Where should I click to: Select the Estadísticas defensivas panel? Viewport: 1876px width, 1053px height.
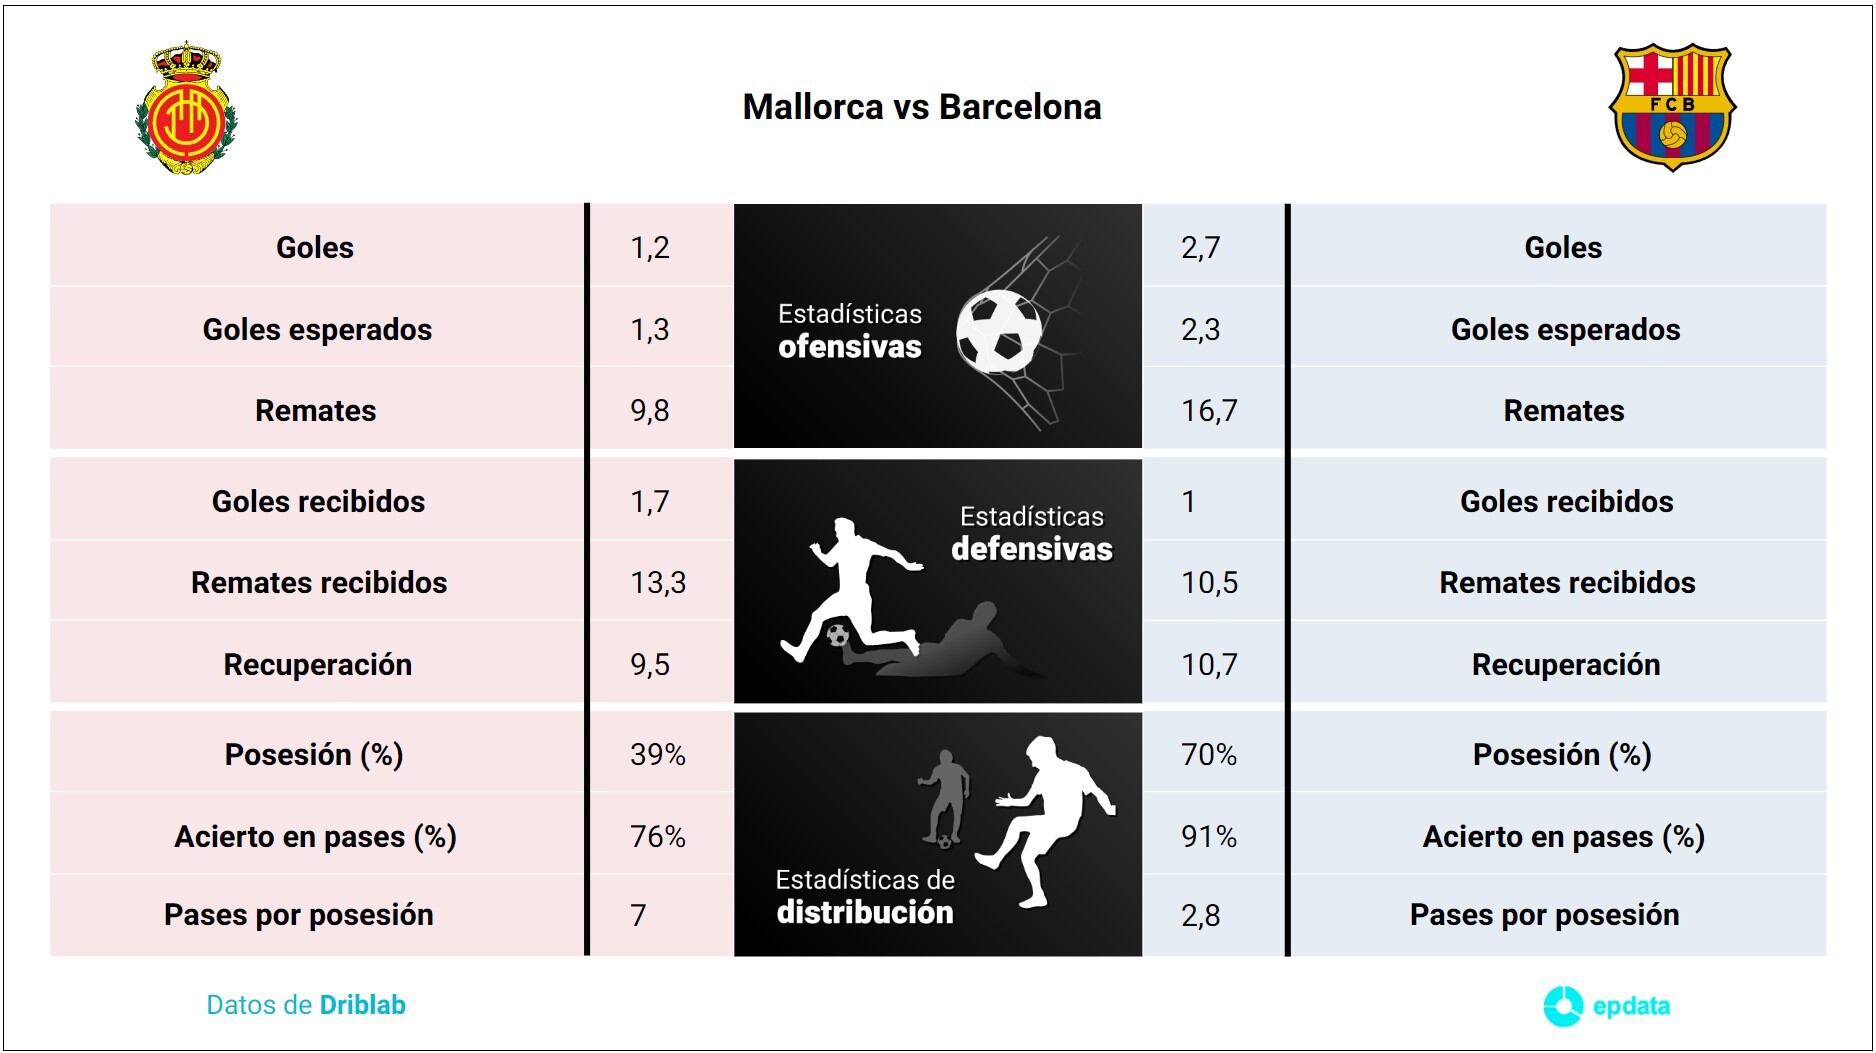[1031, 534]
